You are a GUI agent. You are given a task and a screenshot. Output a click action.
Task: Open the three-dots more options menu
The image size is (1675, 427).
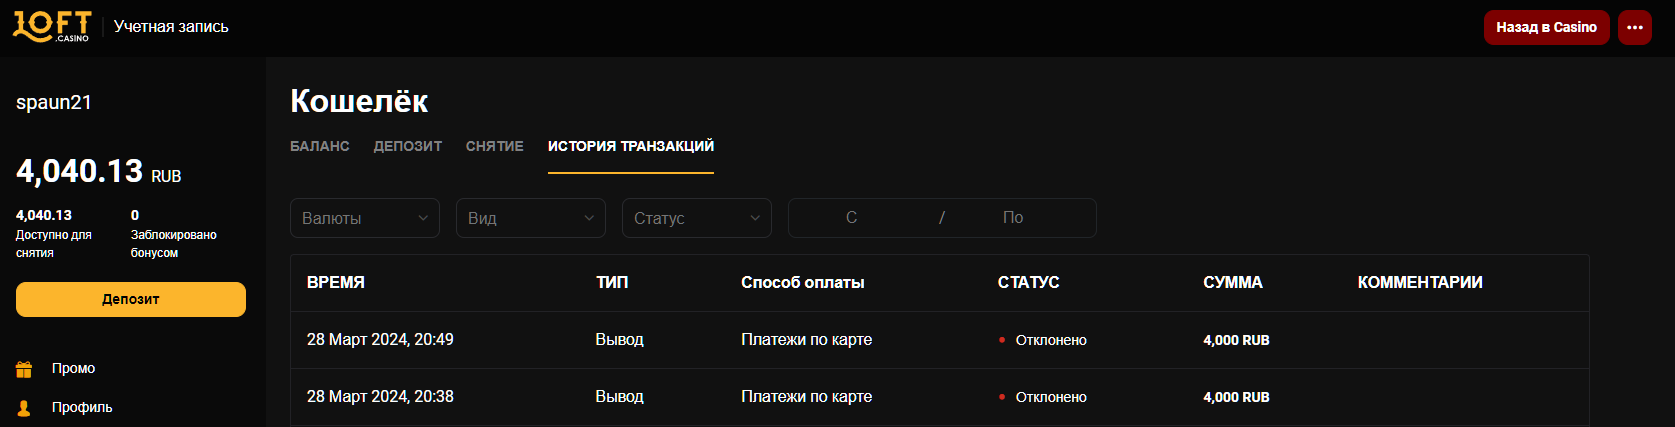pyautogui.click(x=1635, y=28)
